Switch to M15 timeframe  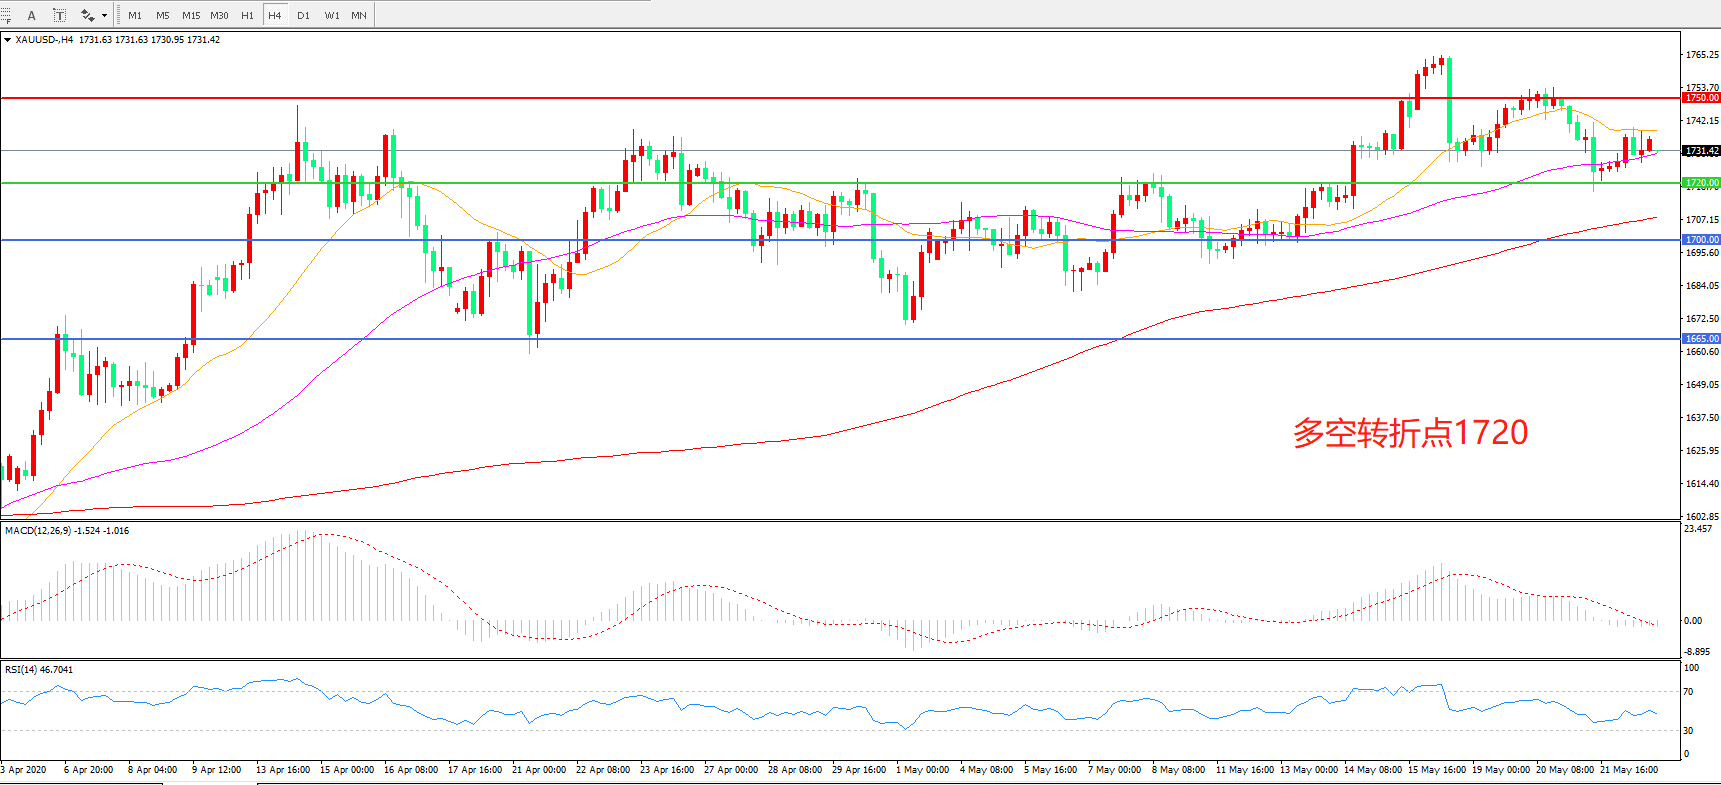191,15
